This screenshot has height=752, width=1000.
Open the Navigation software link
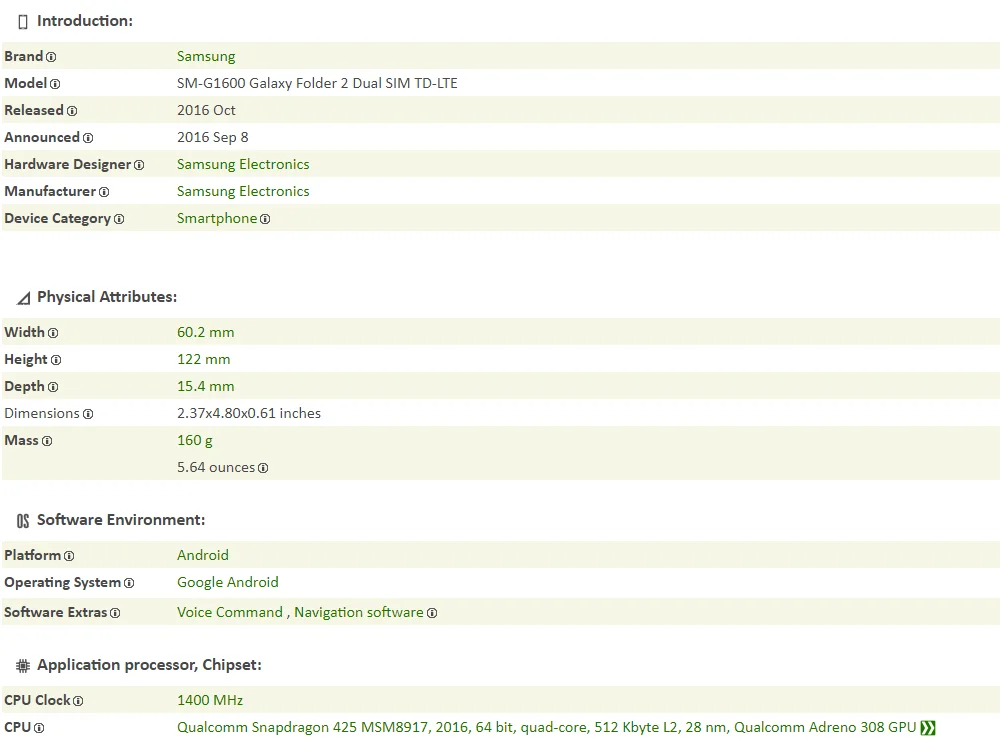tap(358, 612)
